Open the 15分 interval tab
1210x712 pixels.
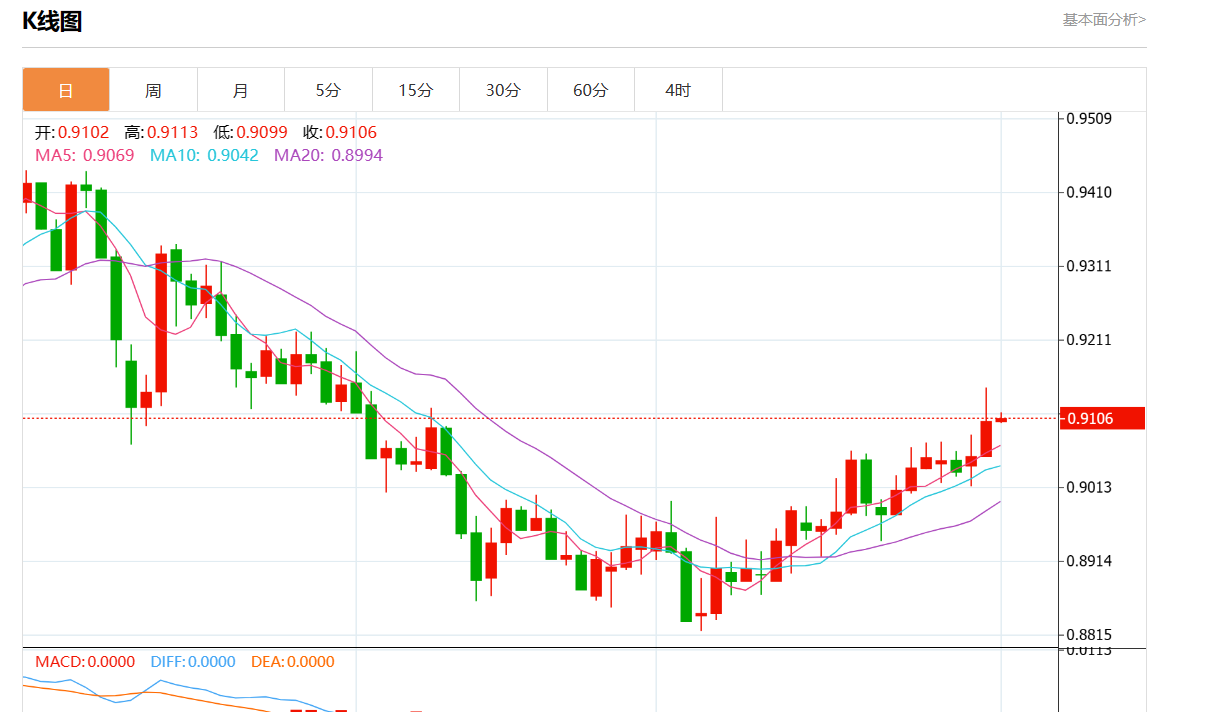point(416,90)
